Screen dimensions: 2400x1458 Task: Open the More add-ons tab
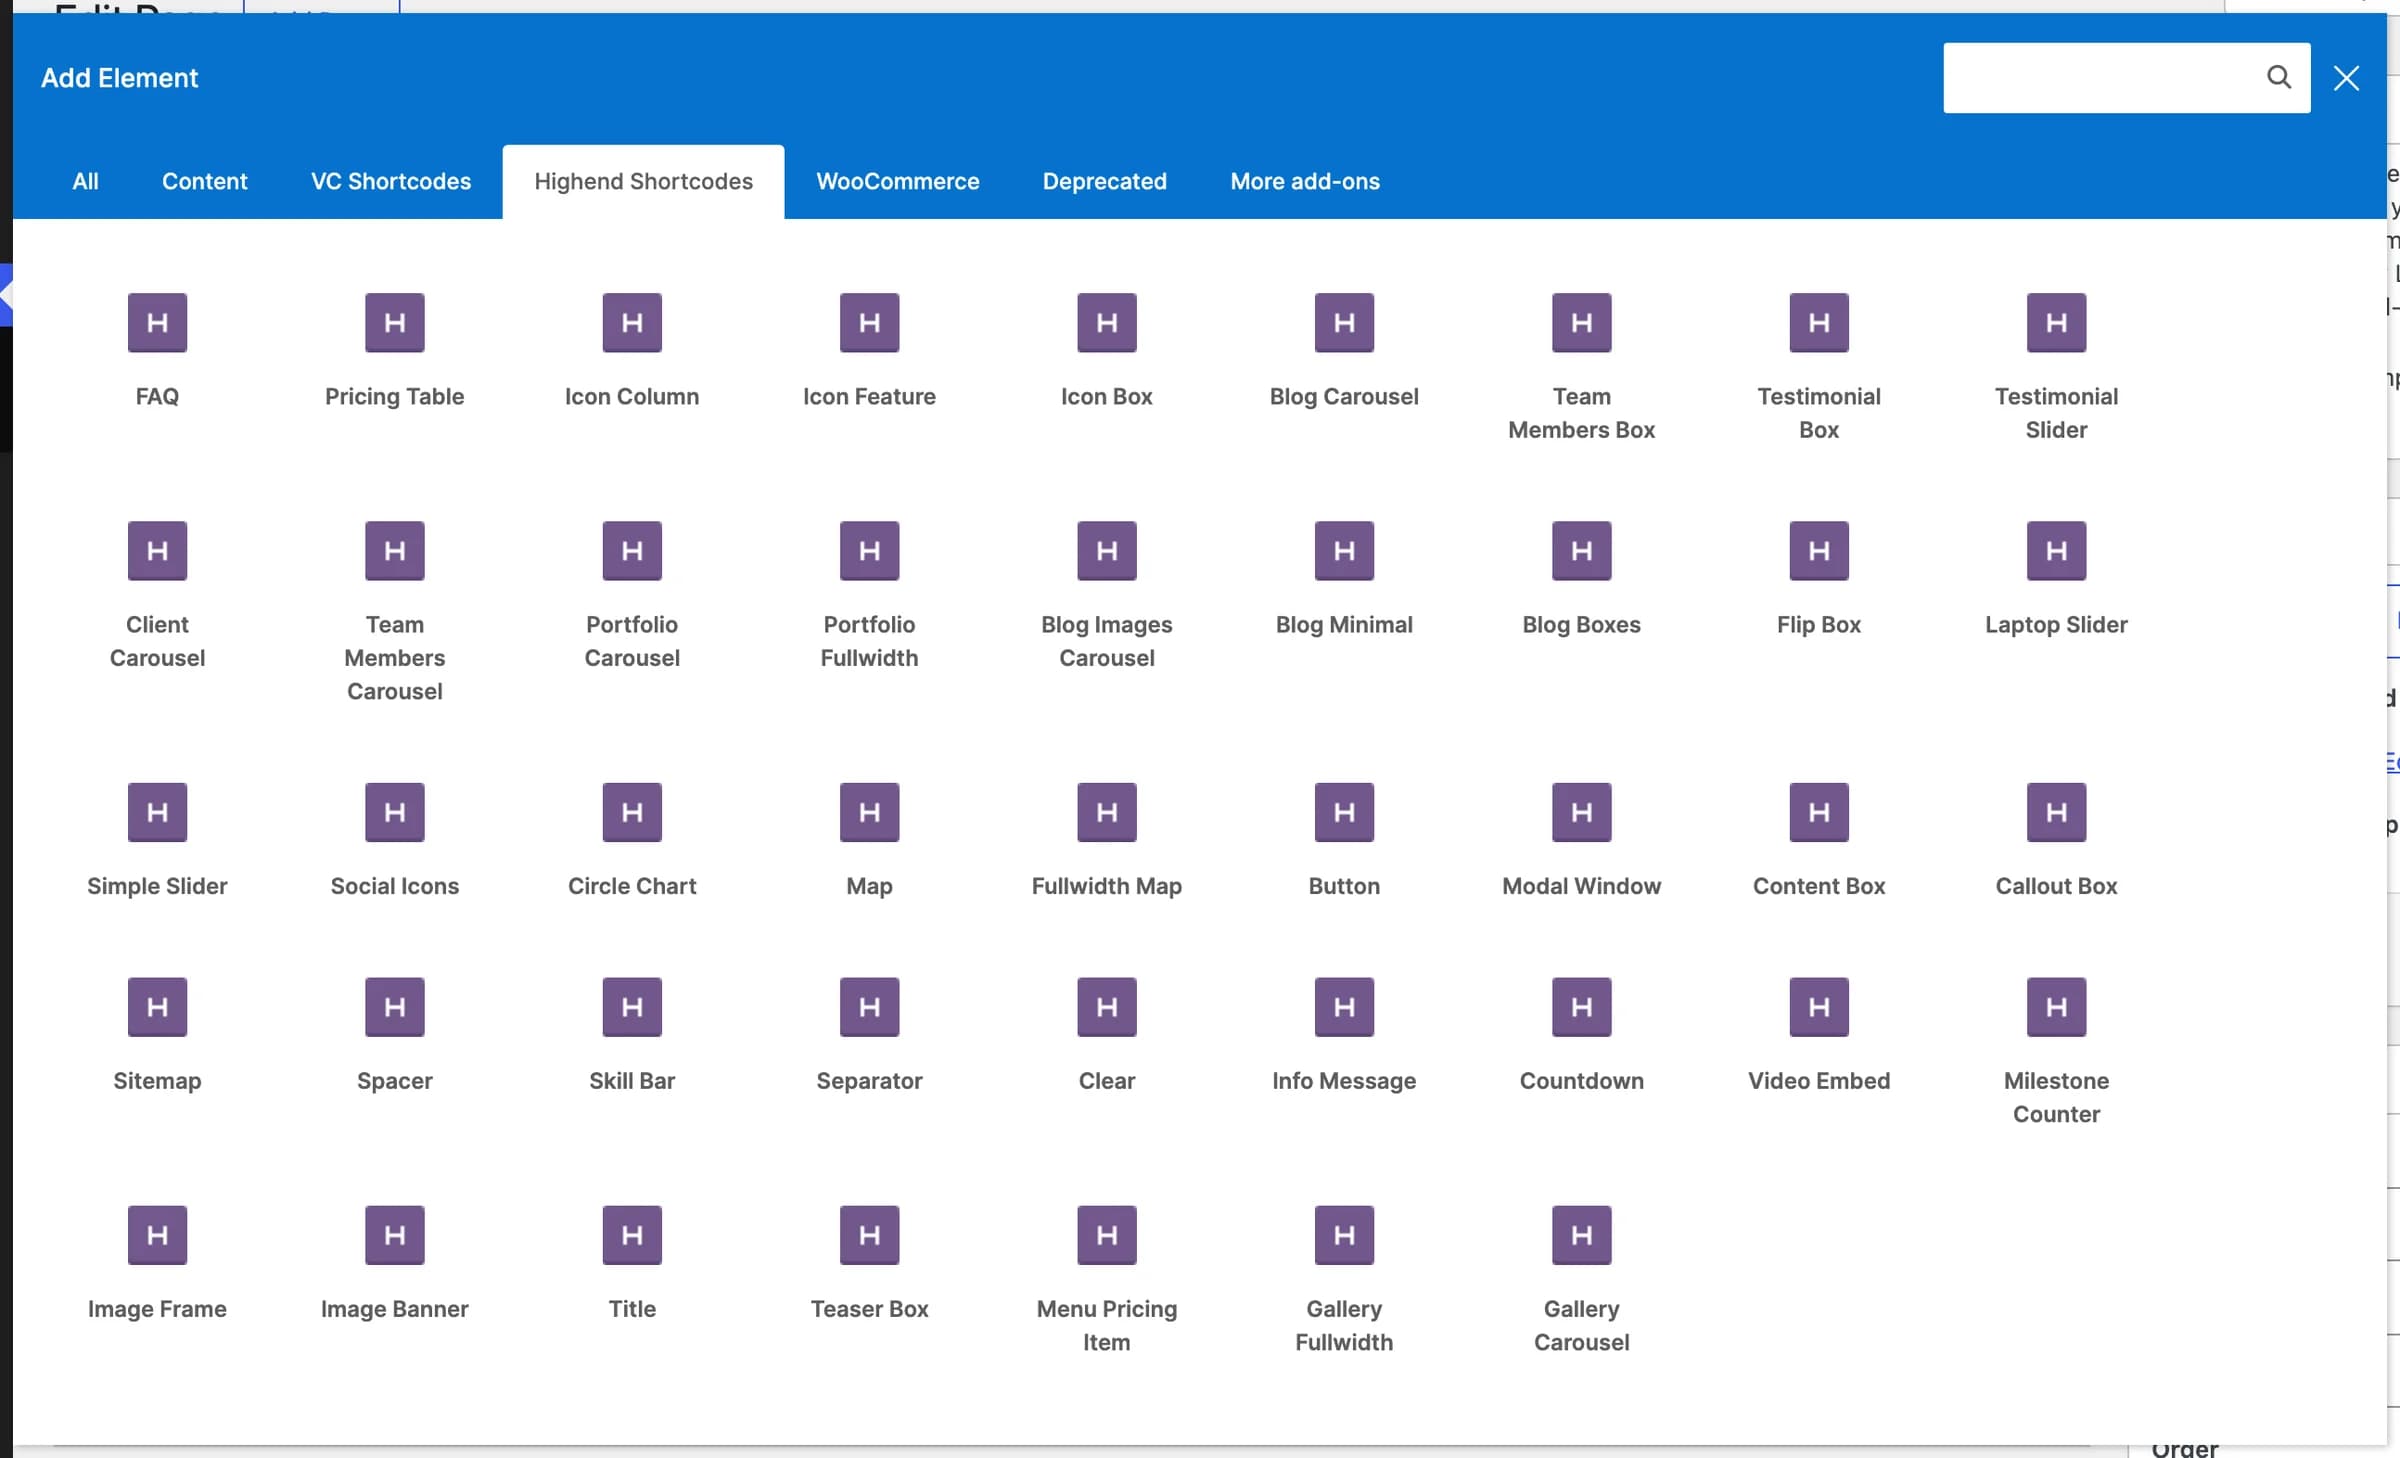(x=1305, y=181)
